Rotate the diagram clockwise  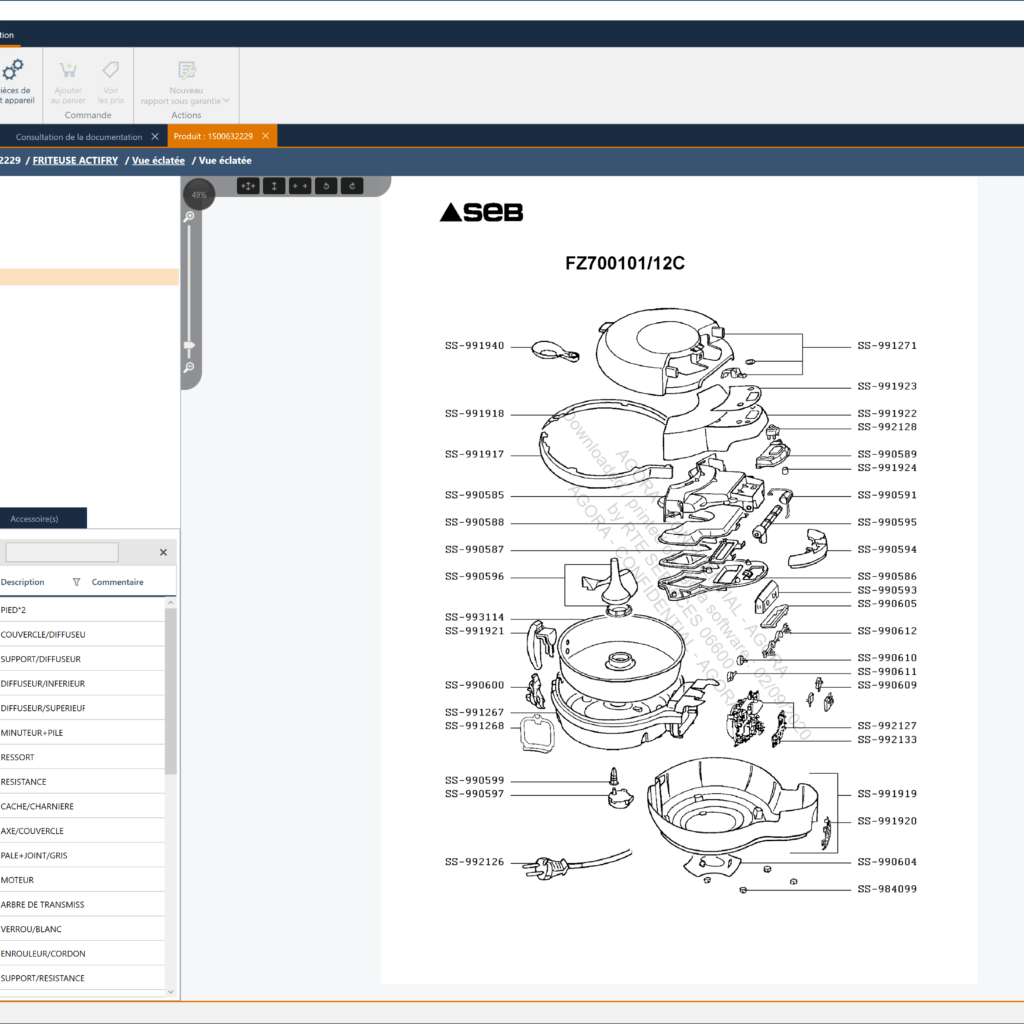[352, 186]
